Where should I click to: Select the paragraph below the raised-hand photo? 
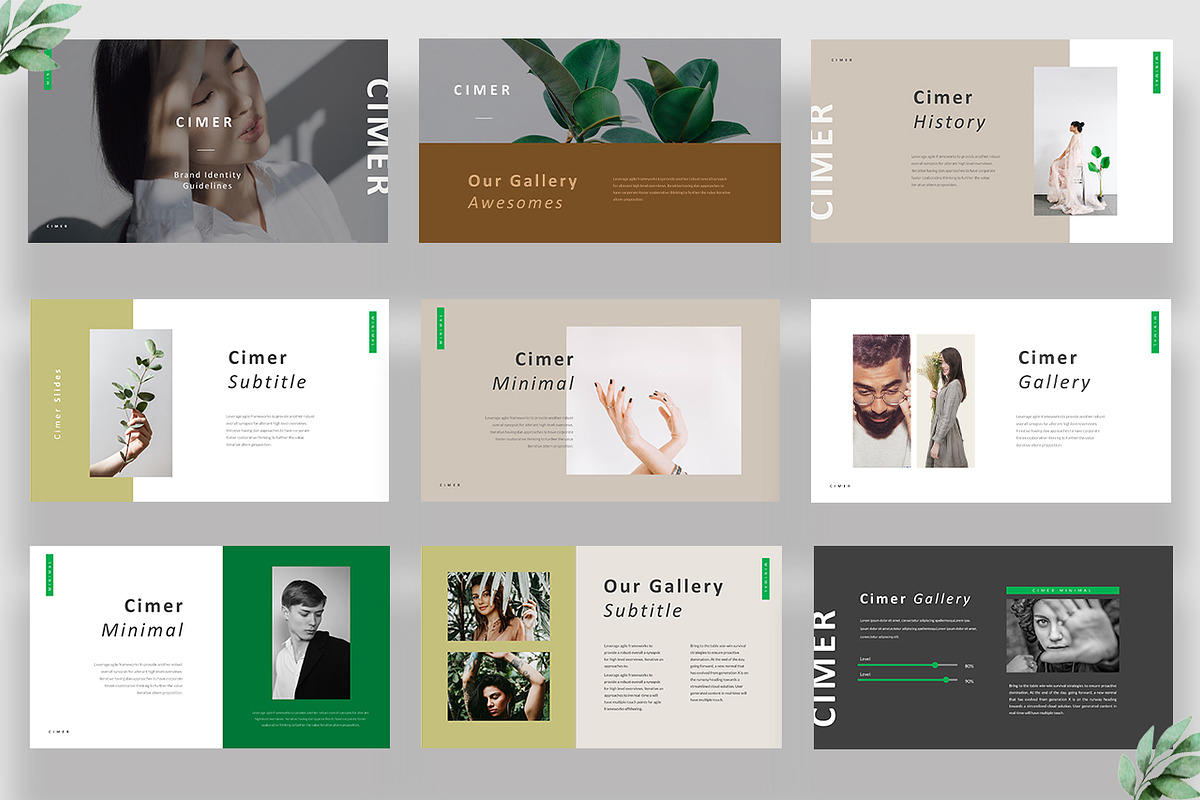tap(1062, 699)
